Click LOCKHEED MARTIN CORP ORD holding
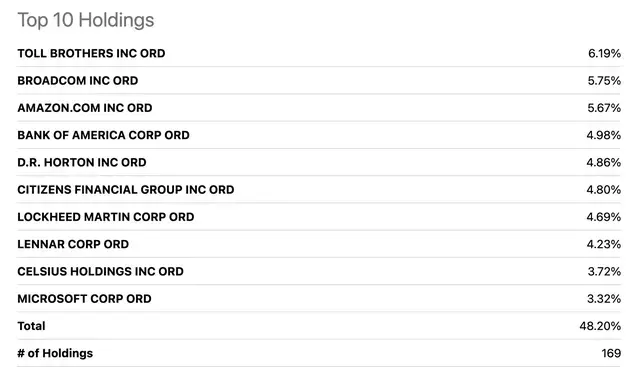640x367 pixels. click(x=106, y=217)
